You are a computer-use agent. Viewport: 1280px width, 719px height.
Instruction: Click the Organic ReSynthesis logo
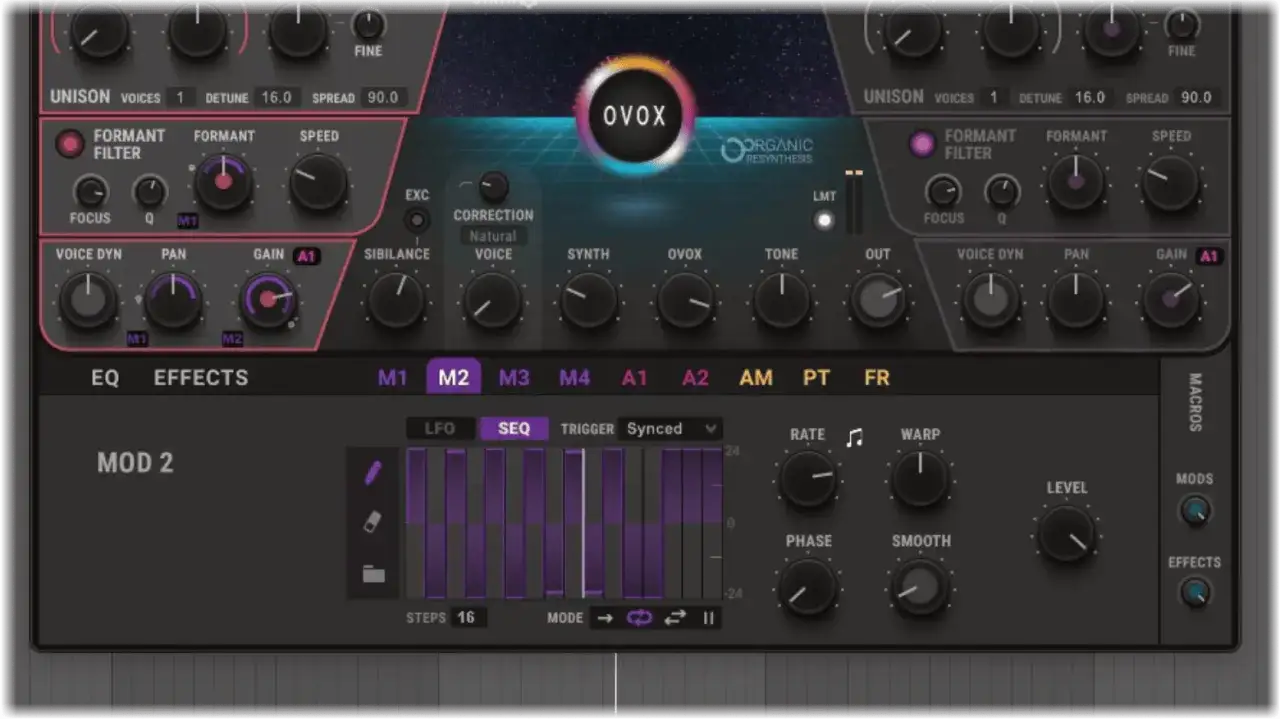(x=767, y=151)
